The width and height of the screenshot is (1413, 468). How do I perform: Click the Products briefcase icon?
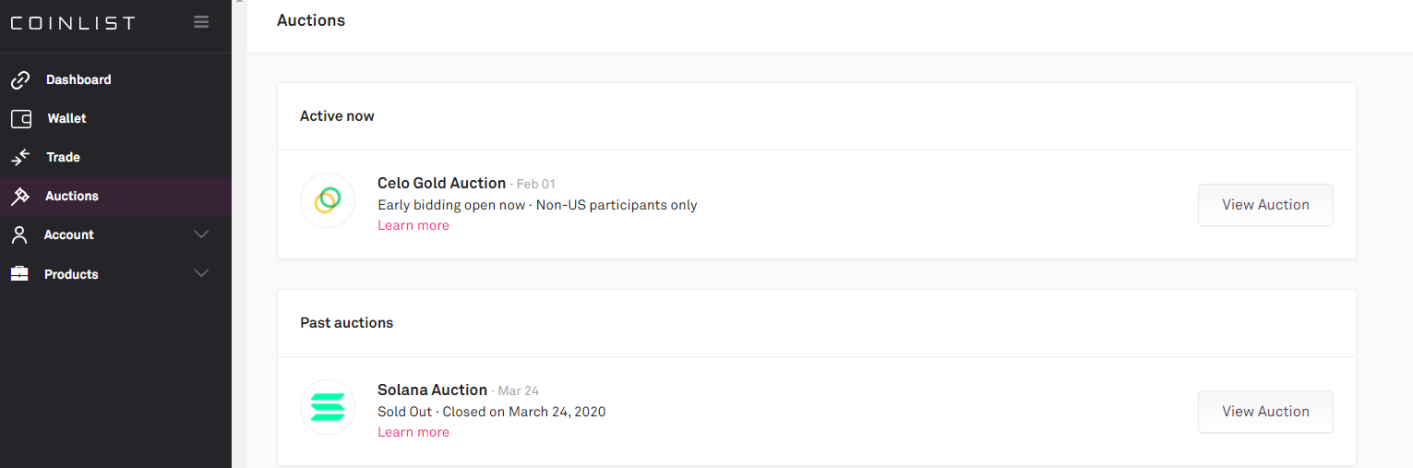[20, 274]
